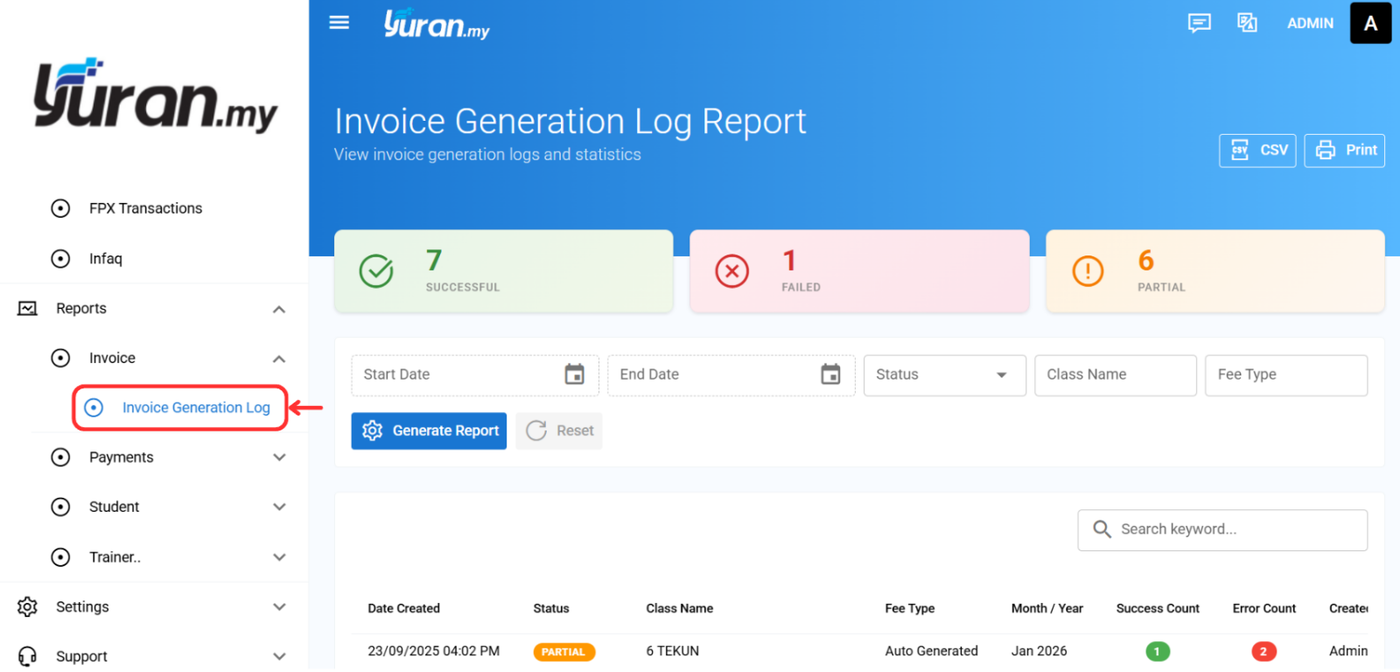
Task: Click the Settings gear icon in sidebar
Action: [x=28, y=607]
